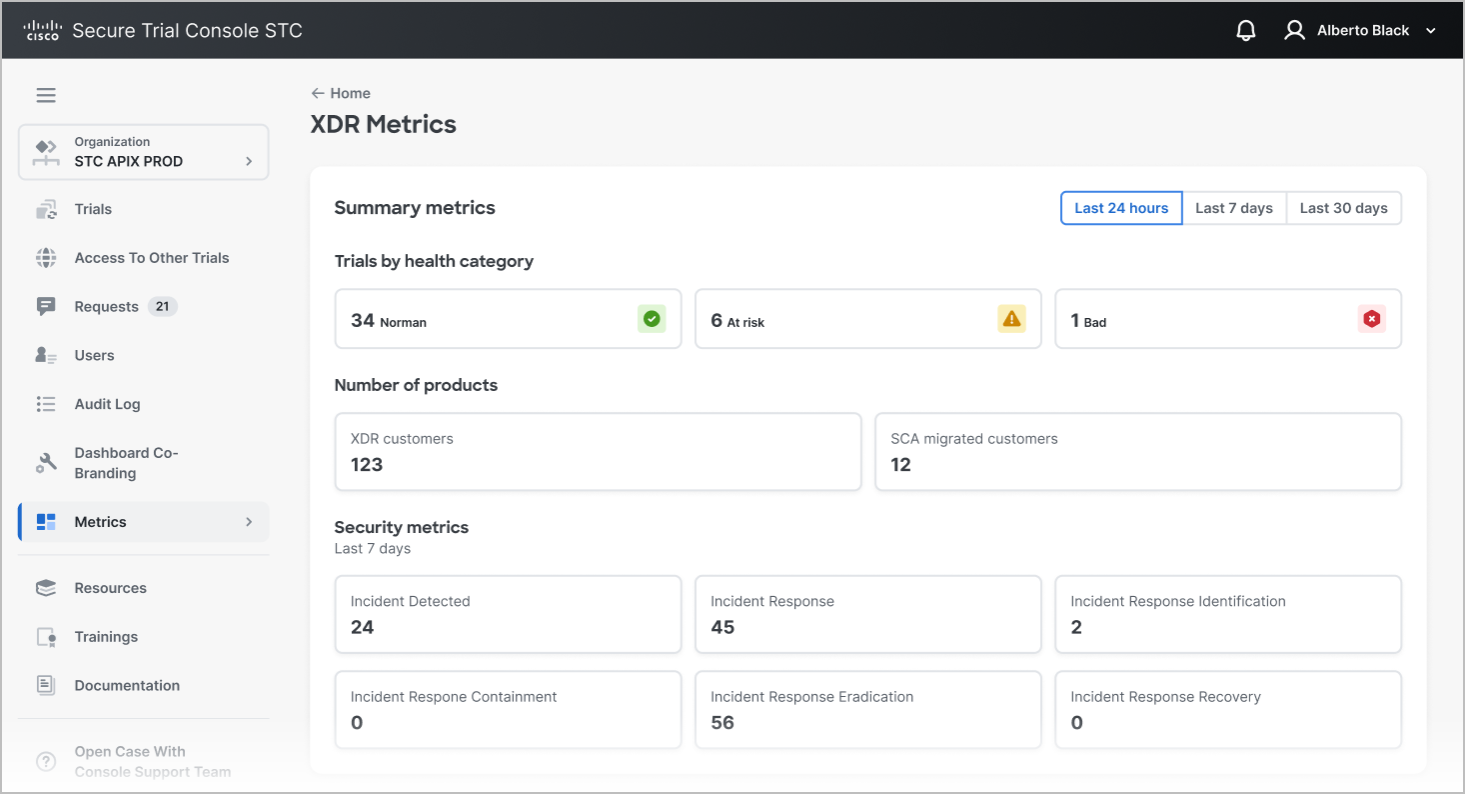Open the notifications bell
The image size is (1465, 794).
pos(1246,30)
